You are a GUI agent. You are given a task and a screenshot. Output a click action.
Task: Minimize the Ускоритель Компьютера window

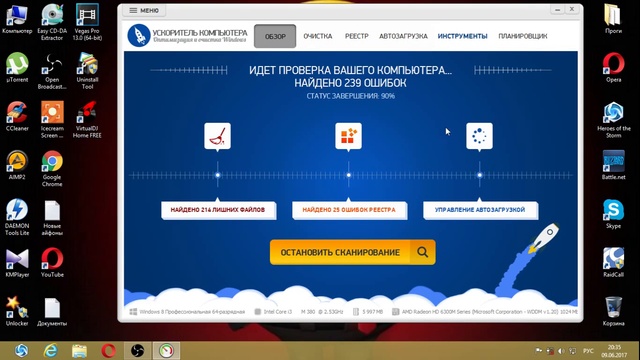[x=557, y=9]
